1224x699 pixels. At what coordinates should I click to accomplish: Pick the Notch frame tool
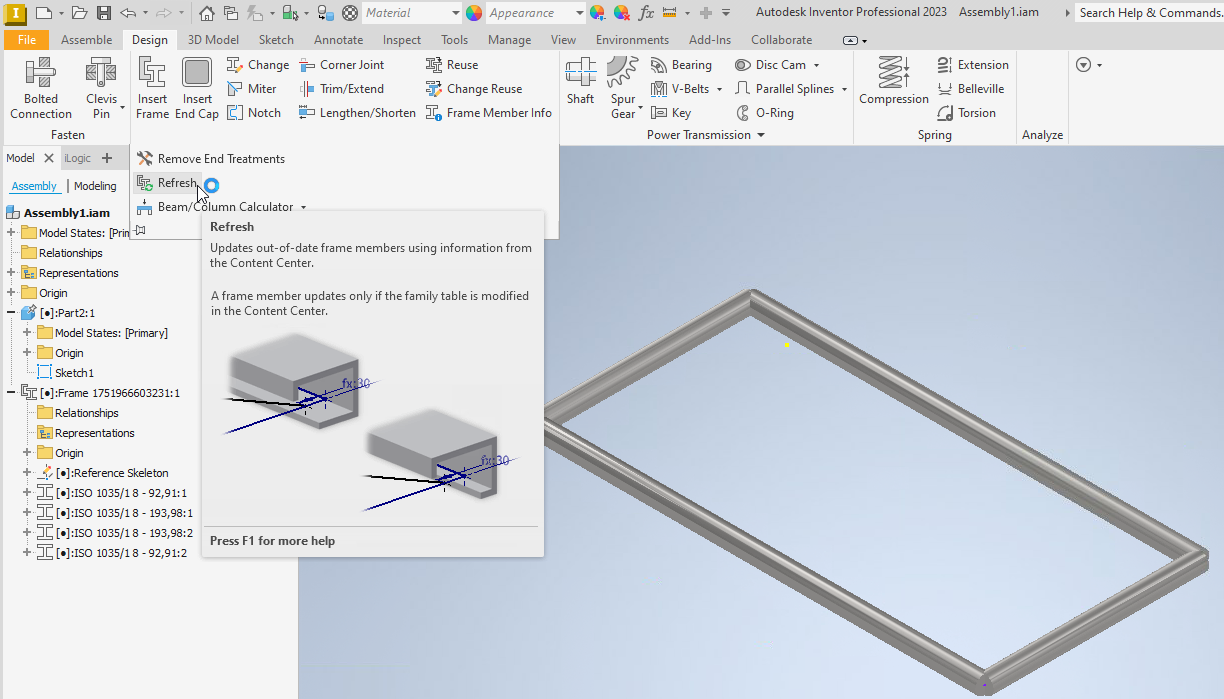pyautogui.click(x=254, y=113)
